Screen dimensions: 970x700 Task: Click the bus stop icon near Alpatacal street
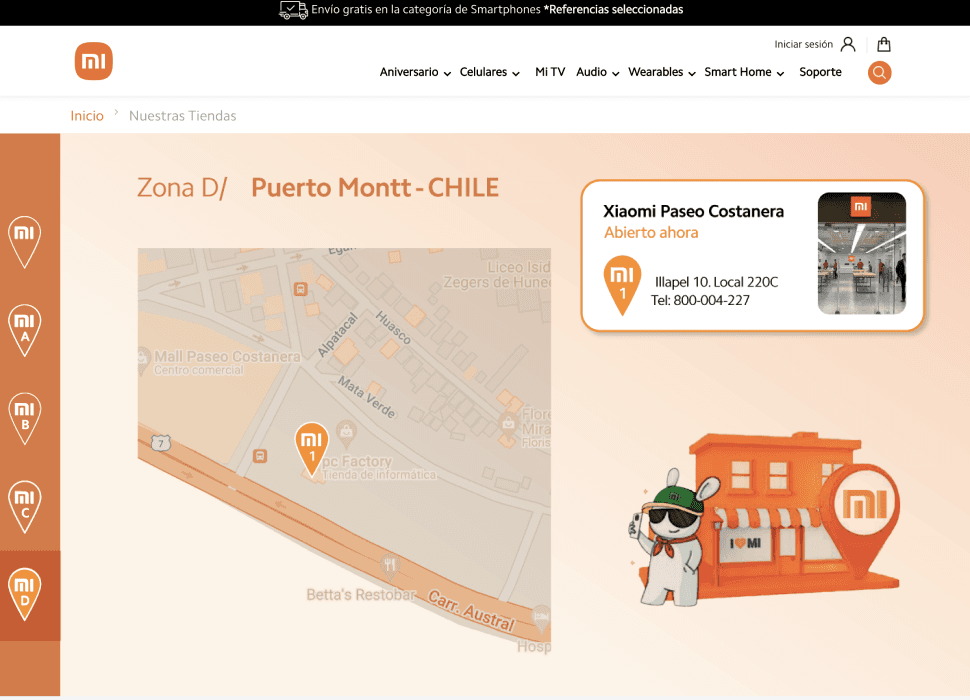click(301, 289)
